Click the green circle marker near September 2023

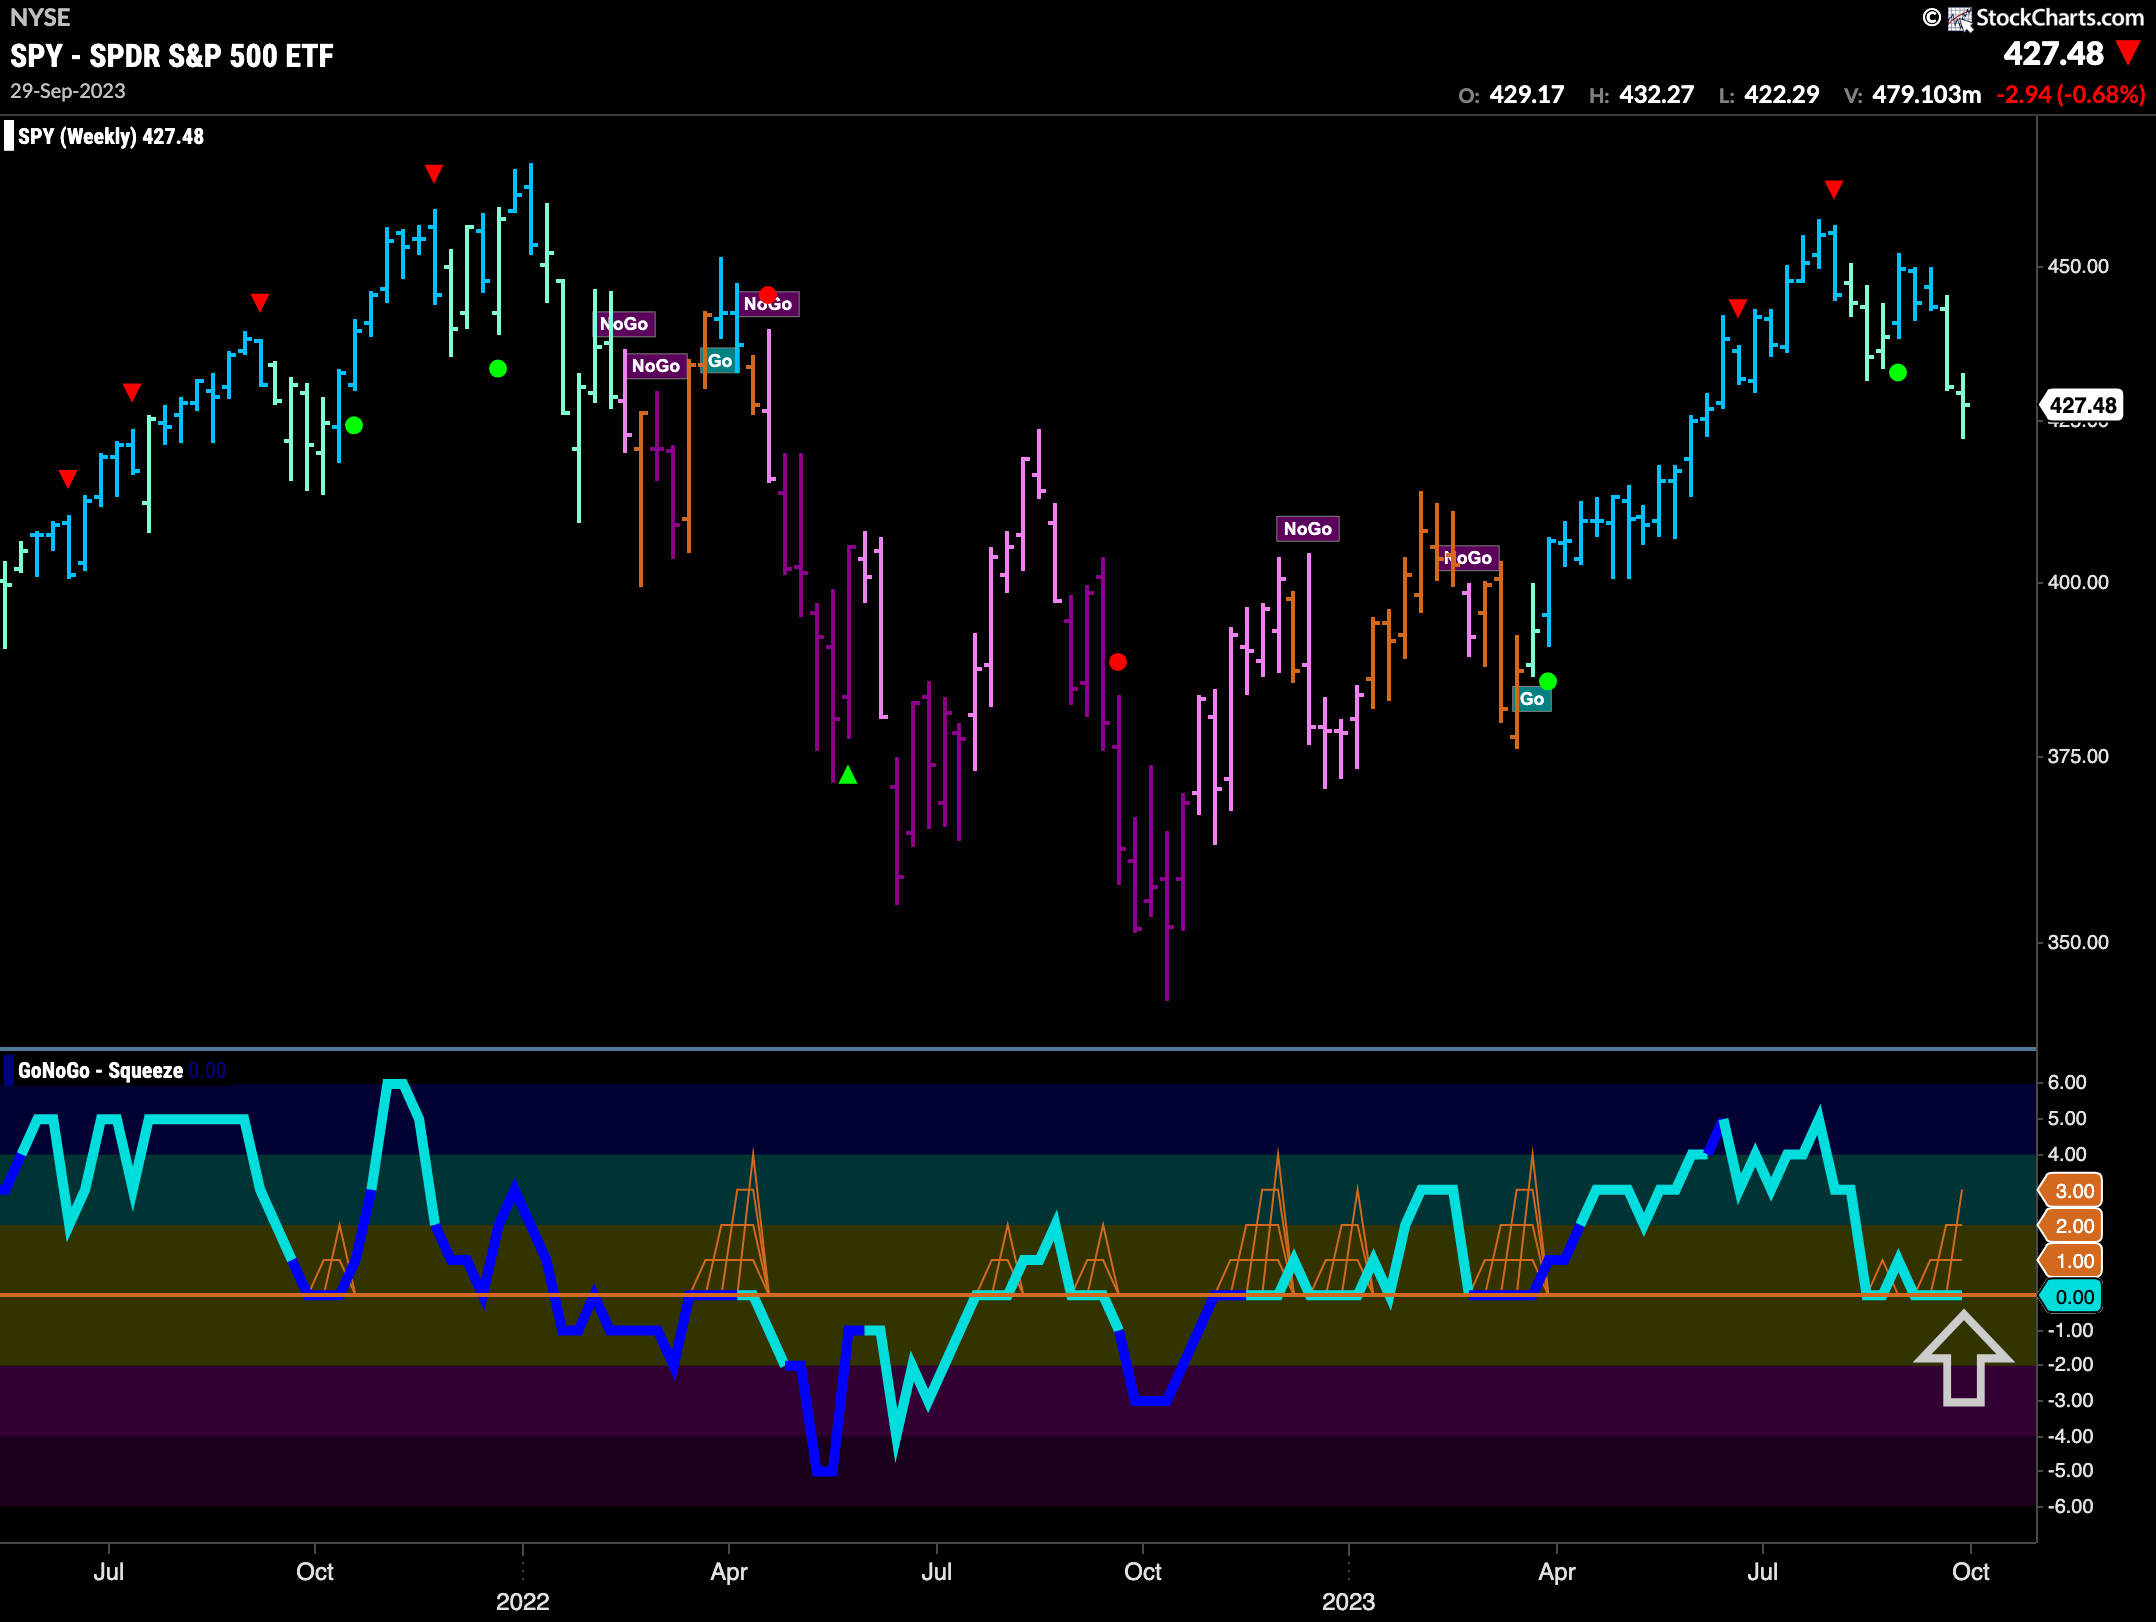click(1898, 373)
